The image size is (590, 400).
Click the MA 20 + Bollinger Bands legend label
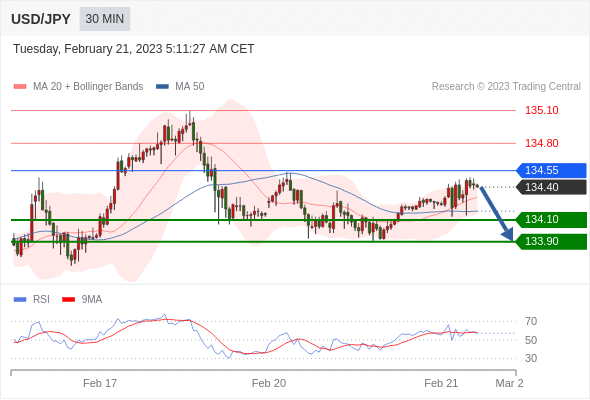coord(88,87)
